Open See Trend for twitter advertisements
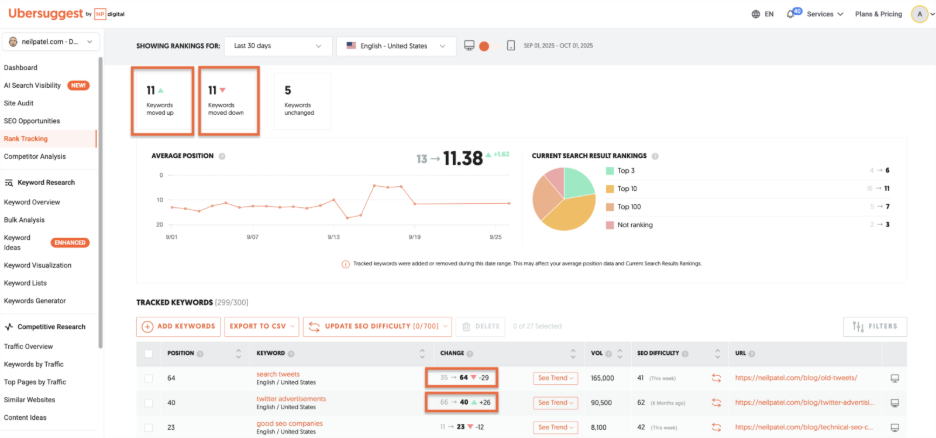 [x=556, y=403]
